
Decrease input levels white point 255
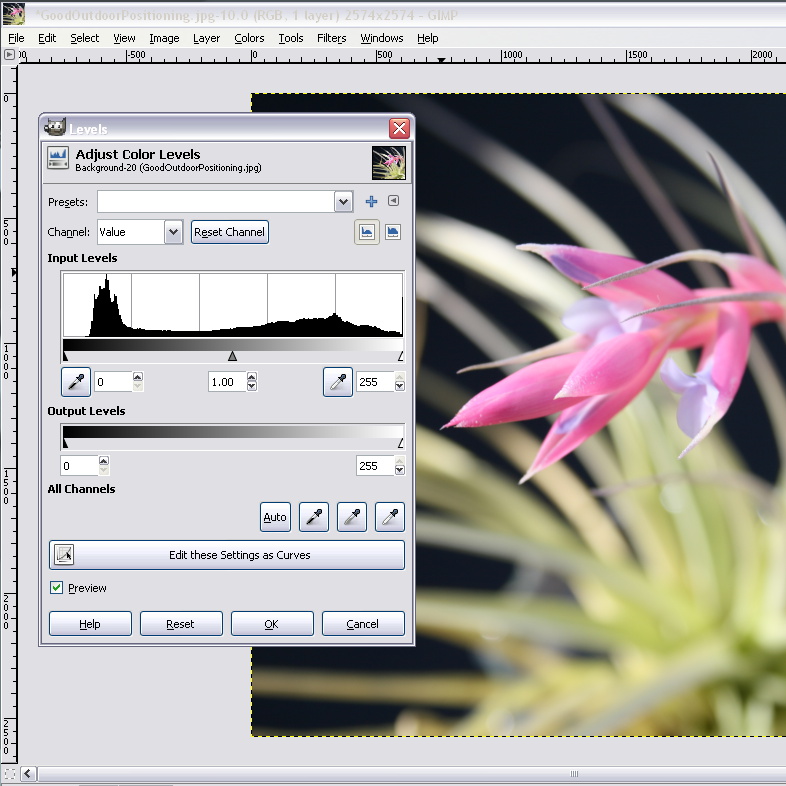(x=400, y=386)
